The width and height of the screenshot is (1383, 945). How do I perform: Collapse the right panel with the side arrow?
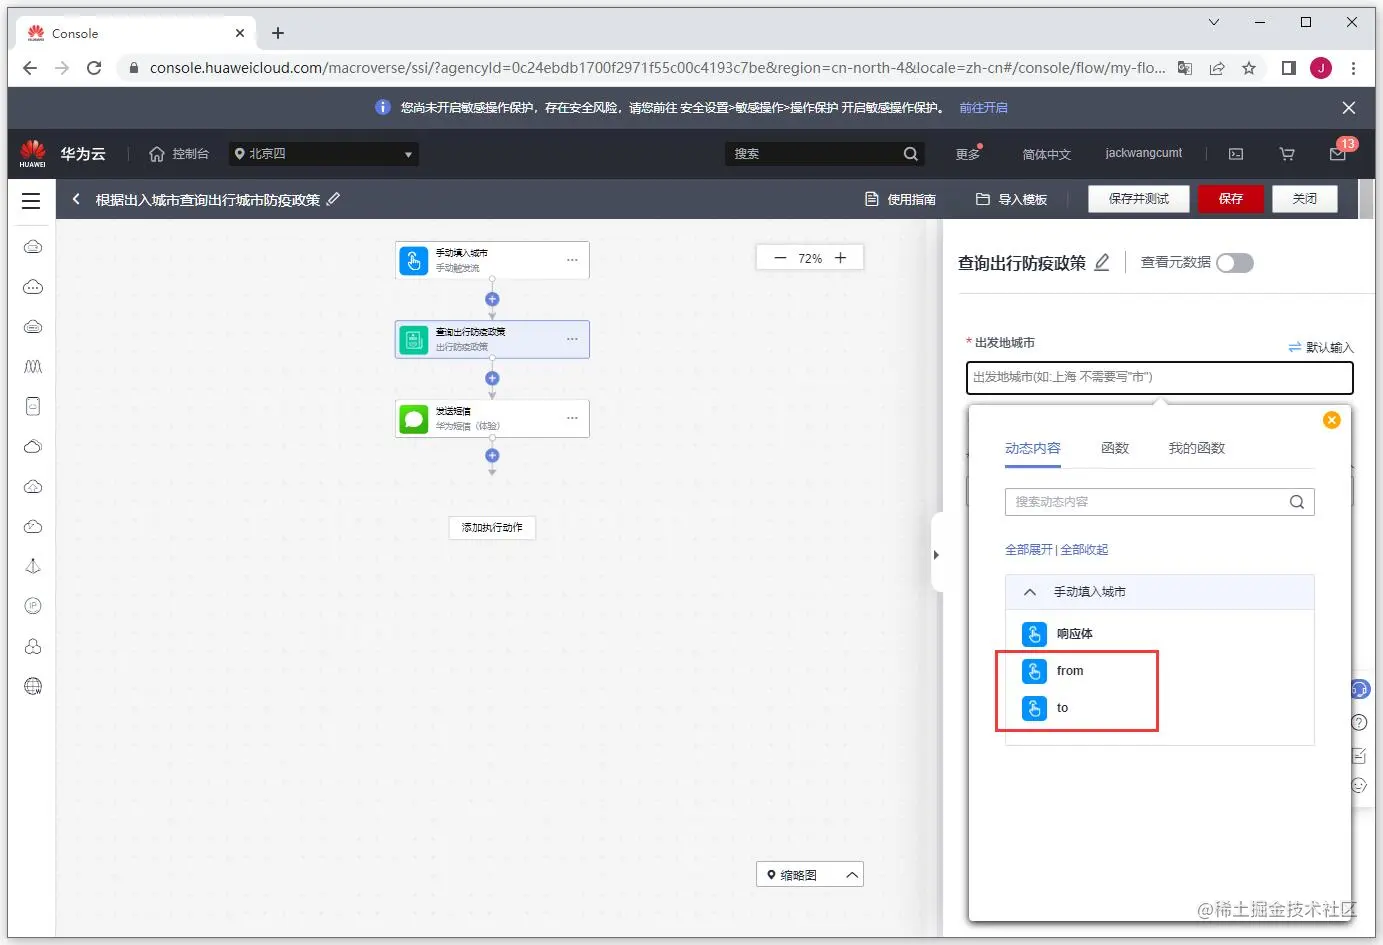click(x=936, y=554)
